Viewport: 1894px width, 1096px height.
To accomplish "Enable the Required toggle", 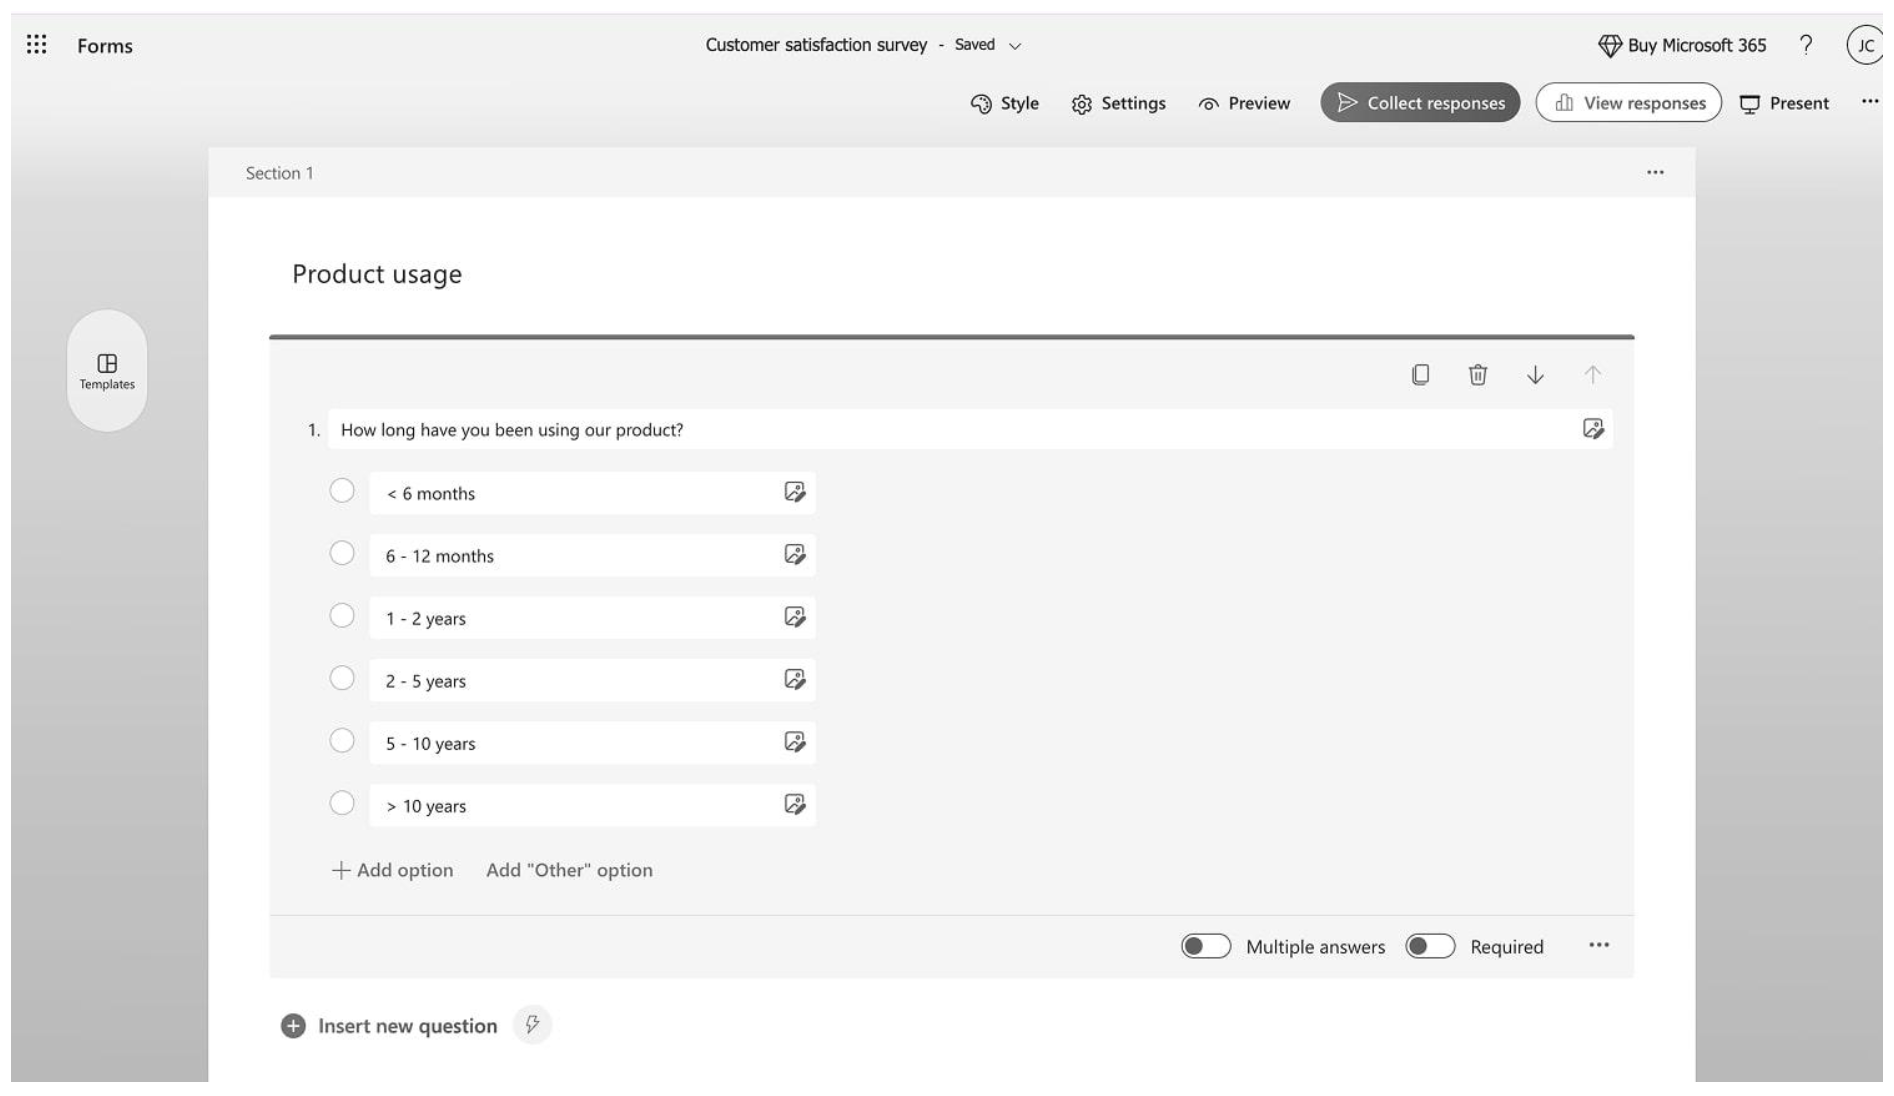I will pos(1430,946).
